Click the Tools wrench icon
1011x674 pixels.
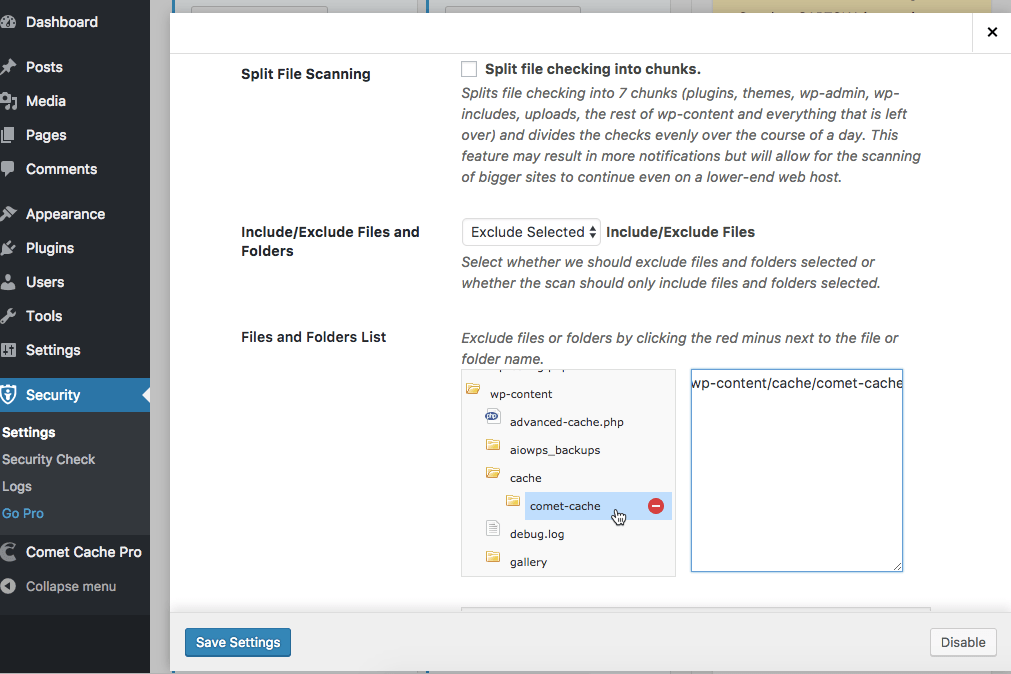pos(8,316)
